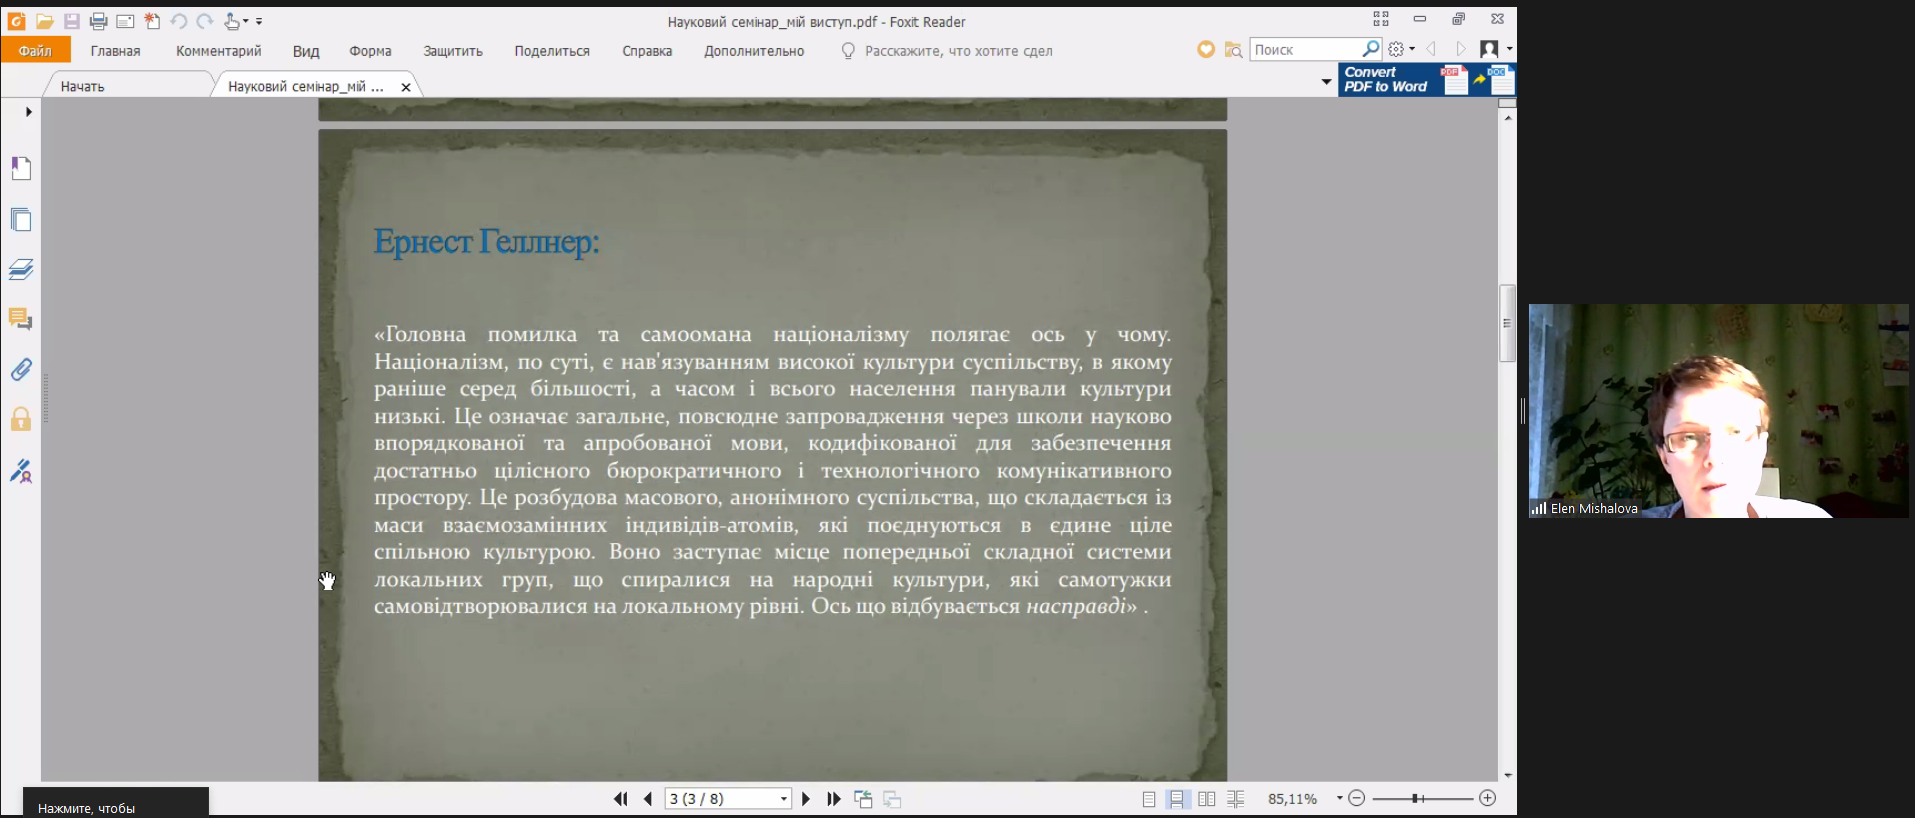Switch to the Главная ribbon tab

click(x=115, y=51)
